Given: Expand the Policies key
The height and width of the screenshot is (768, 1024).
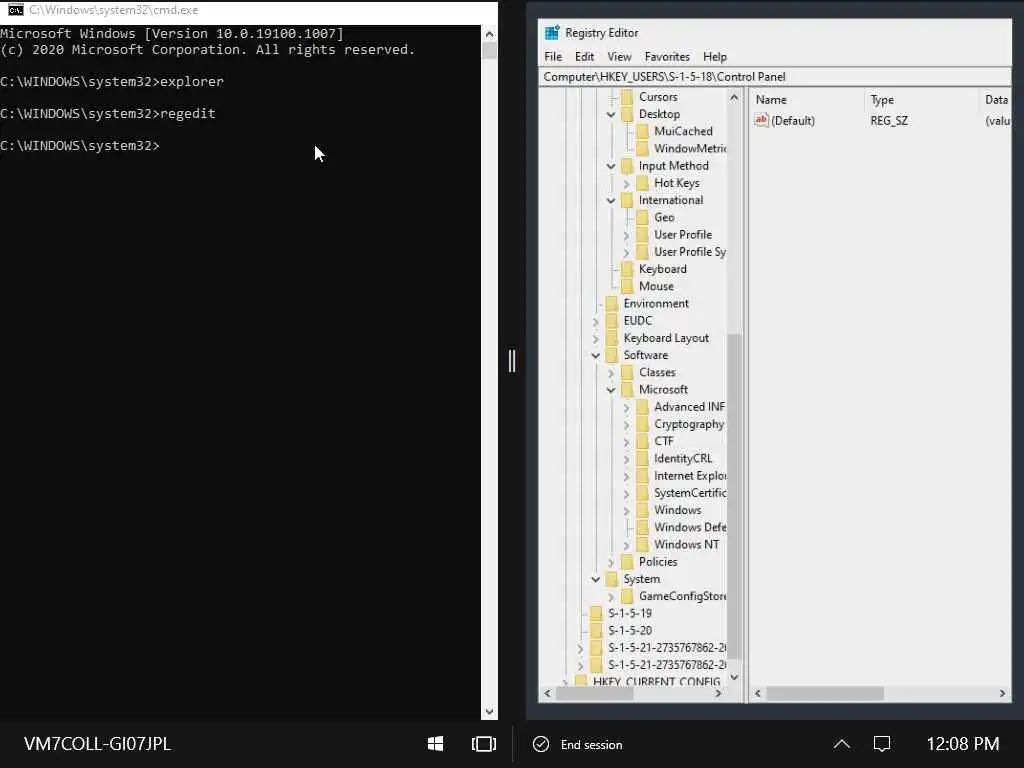Looking at the screenshot, I should tap(611, 562).
